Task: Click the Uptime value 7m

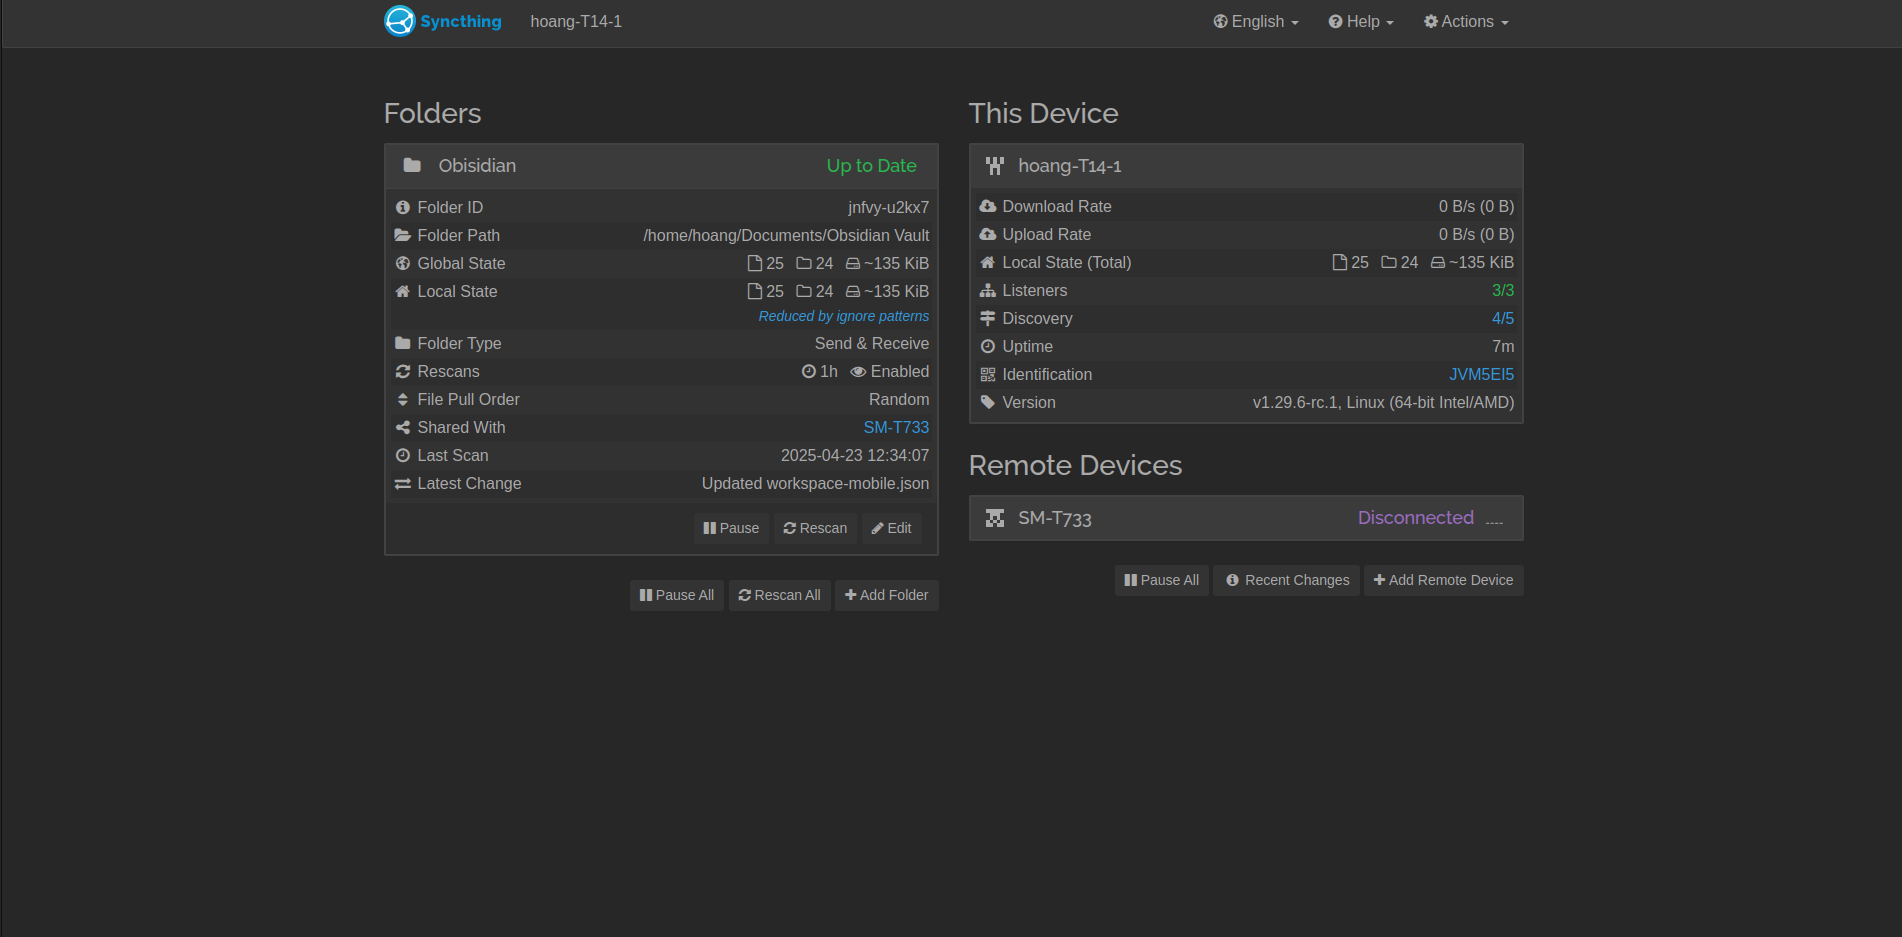Action: point(1503,347)
